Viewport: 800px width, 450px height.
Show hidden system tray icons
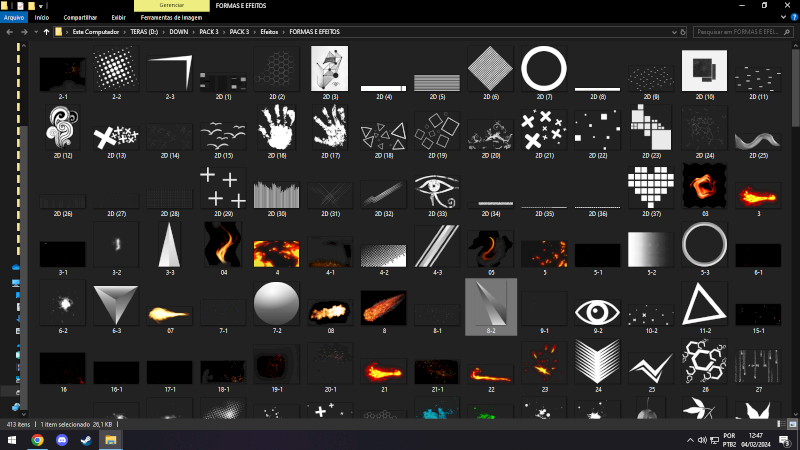[x=689, y=439]
